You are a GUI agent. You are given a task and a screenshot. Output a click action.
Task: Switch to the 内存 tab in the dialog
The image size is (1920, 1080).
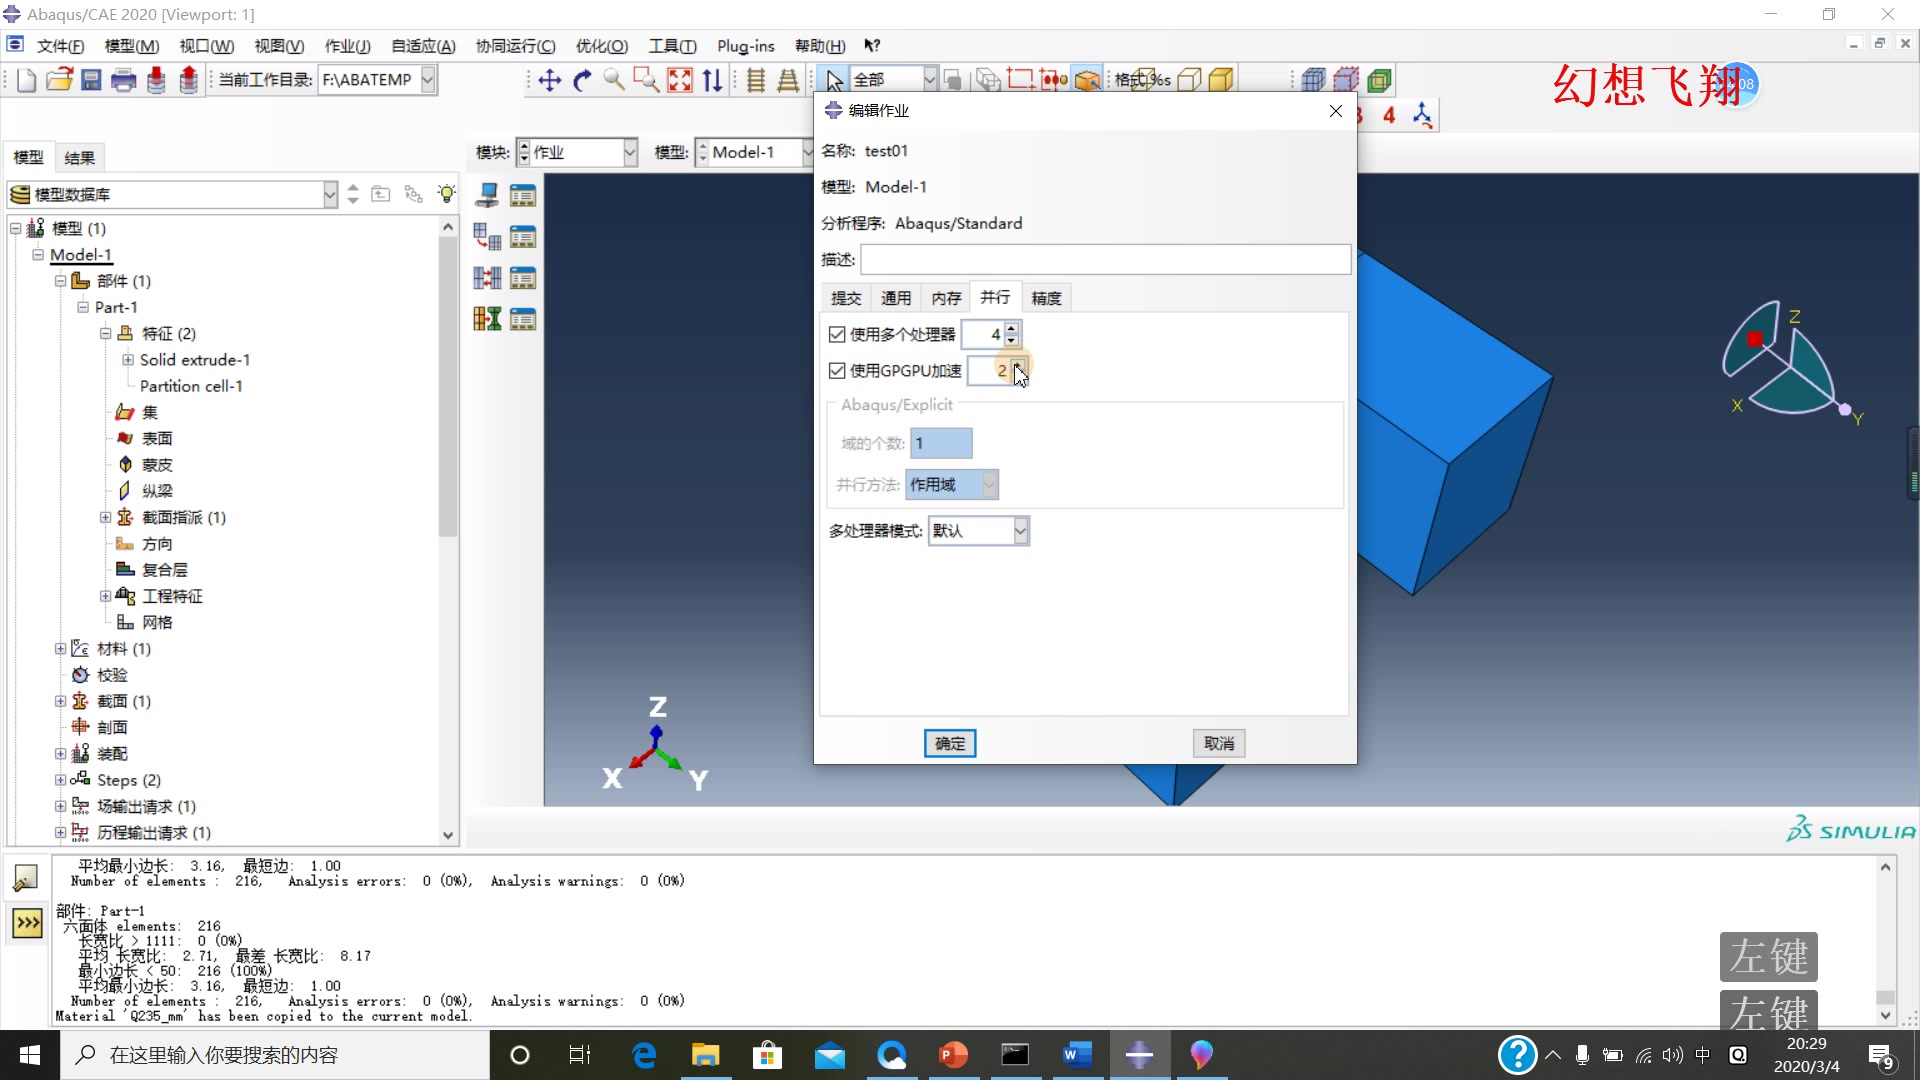click(x=945, y=297)
